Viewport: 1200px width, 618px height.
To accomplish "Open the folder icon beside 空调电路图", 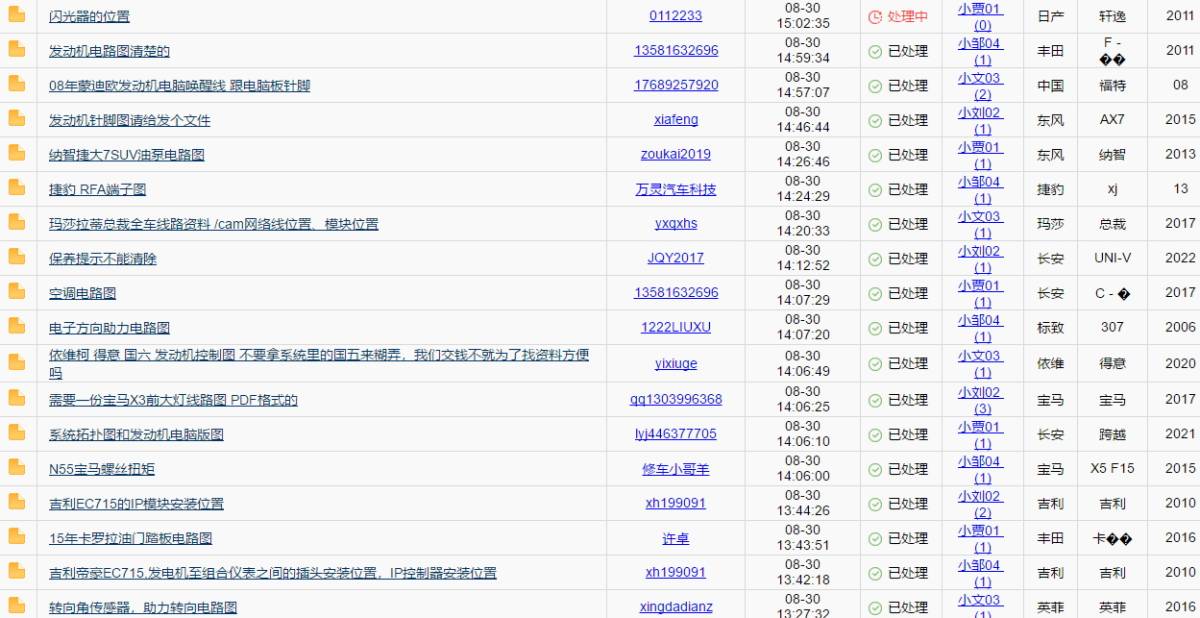I will point(16,293).
